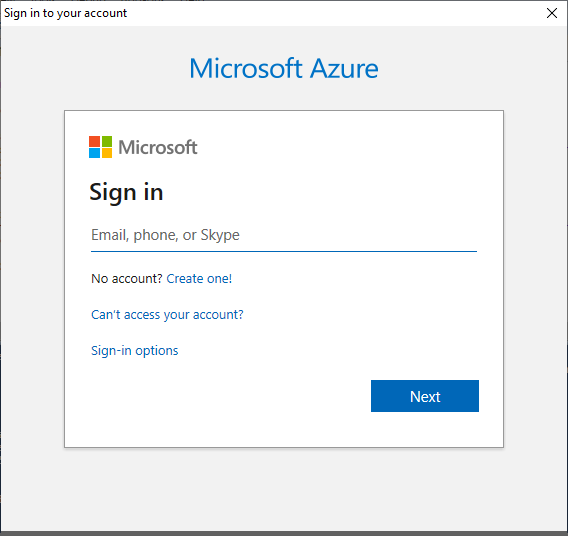Screen dimensions: 568x536
Task: Click the yellow square of the Microsoft logo
Action: coord(106,153)
